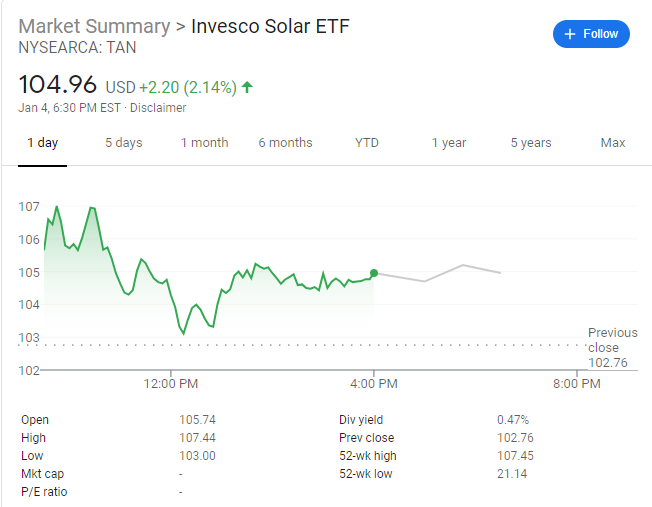Click the 52-wk high value 107.45
The width and height of the screenshot is (652, 507).
pyautogui.click(x=513, y=456)
